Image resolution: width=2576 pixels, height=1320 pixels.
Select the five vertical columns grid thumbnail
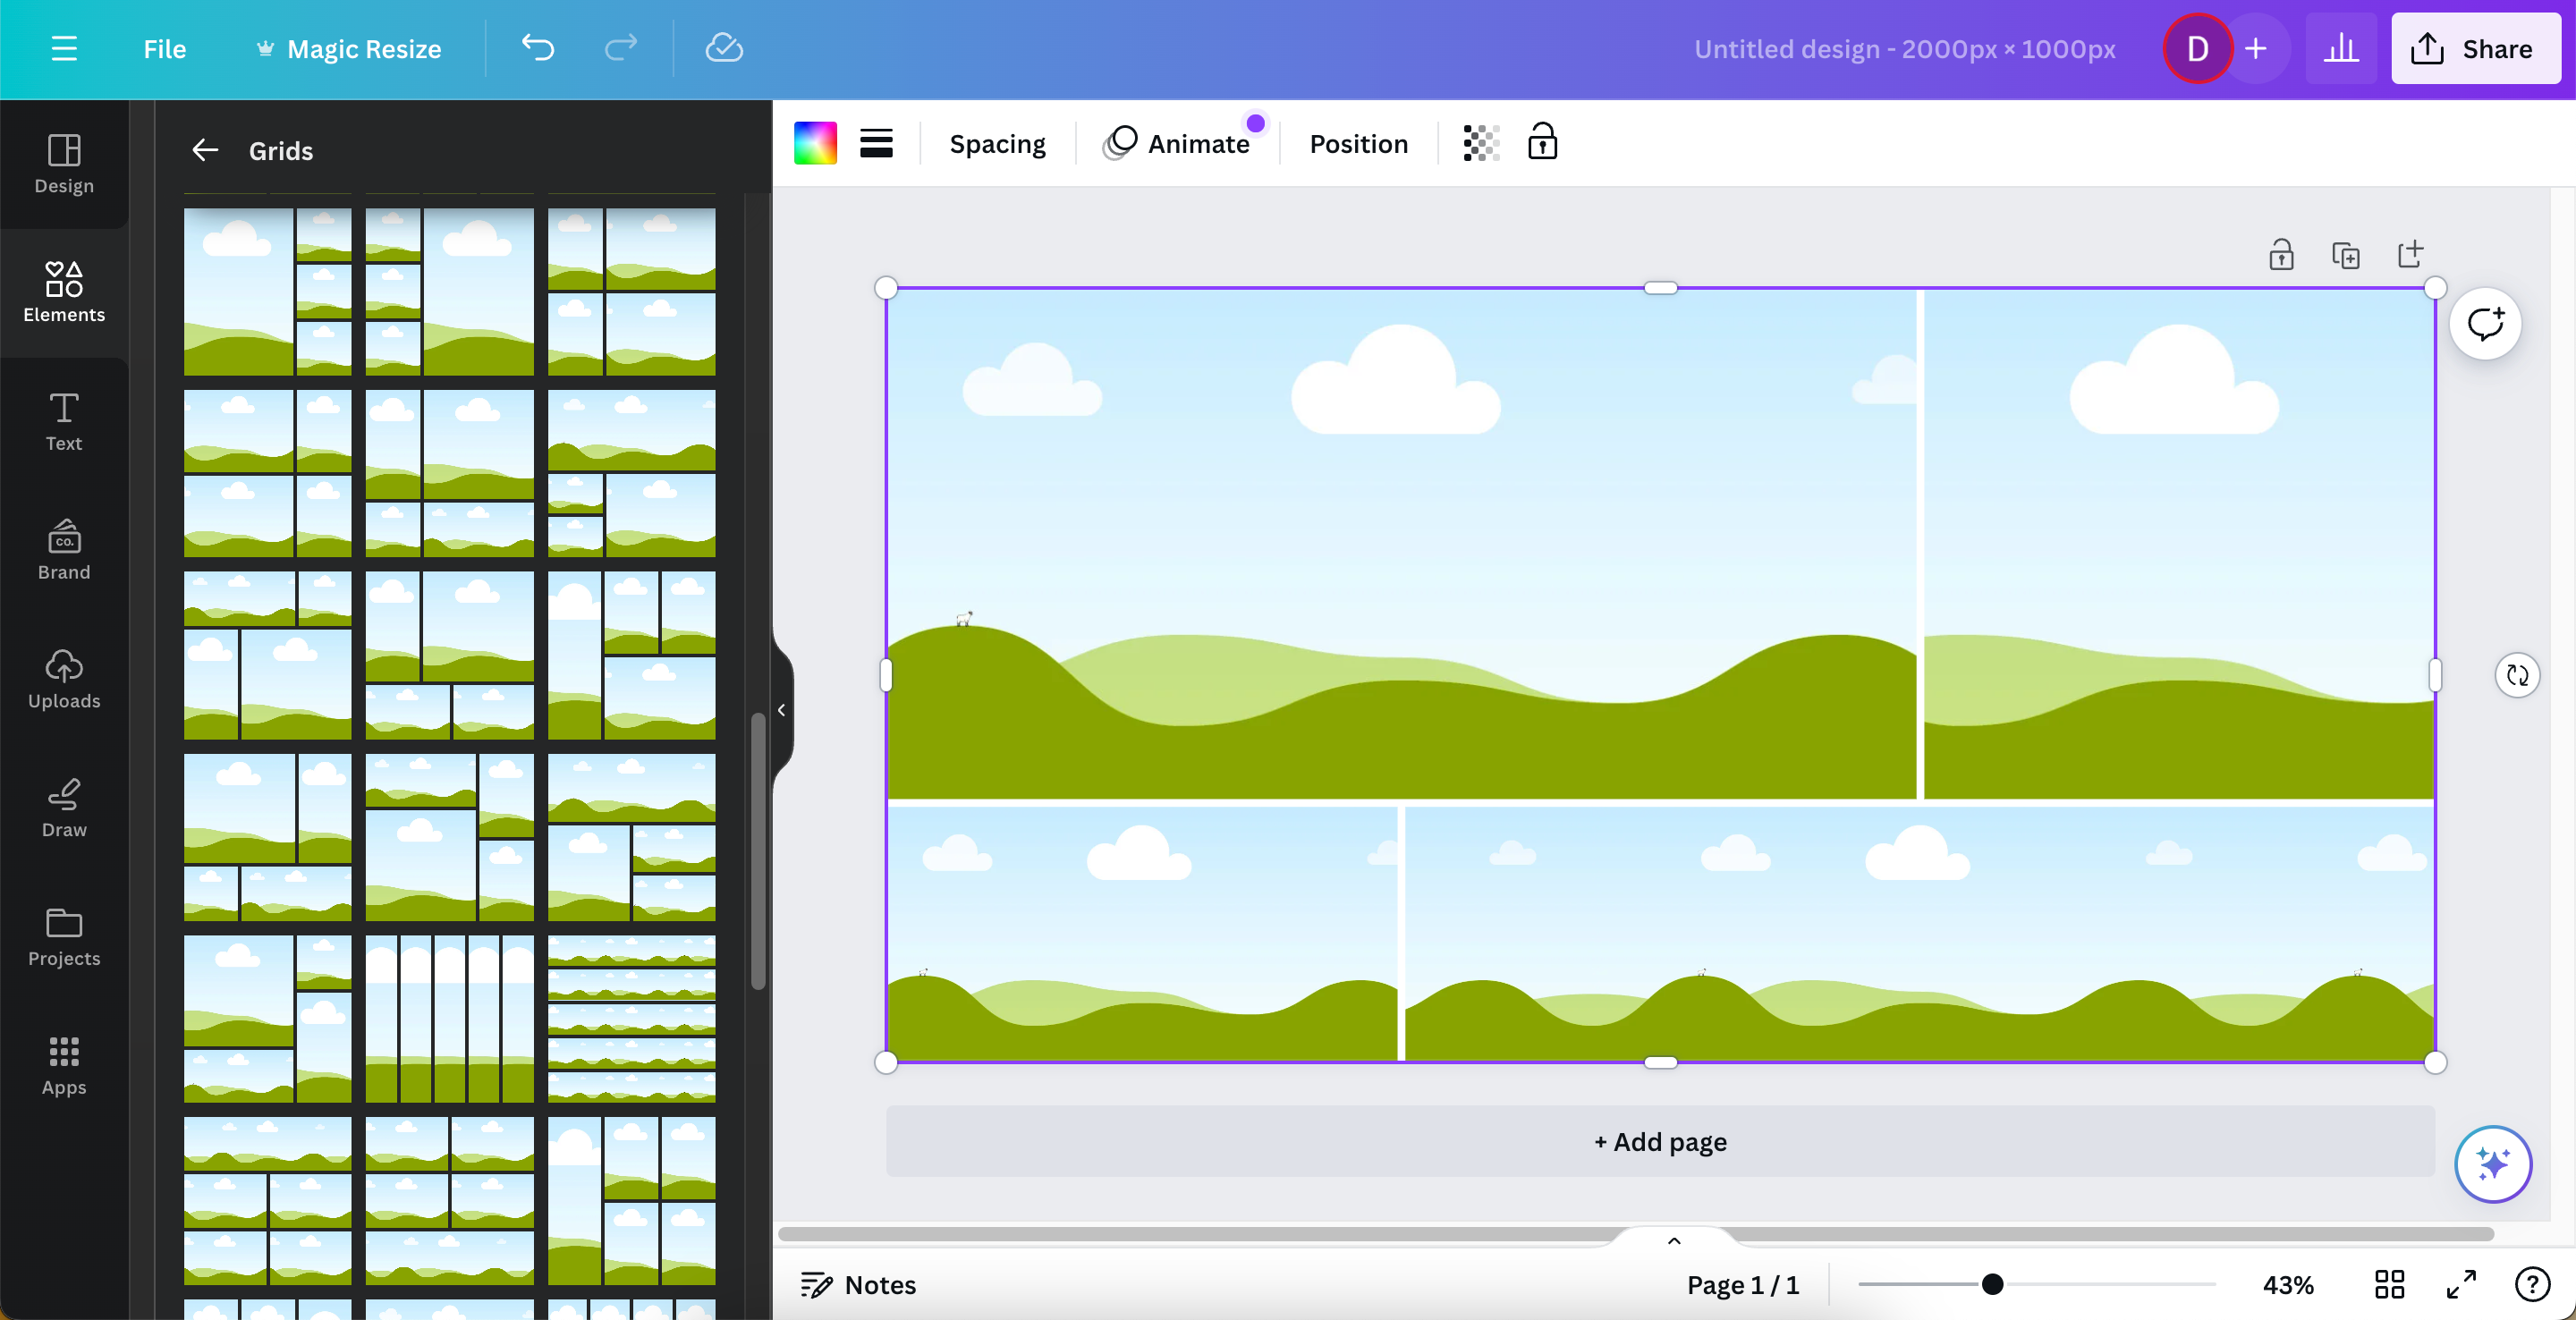coord(449,1018)
